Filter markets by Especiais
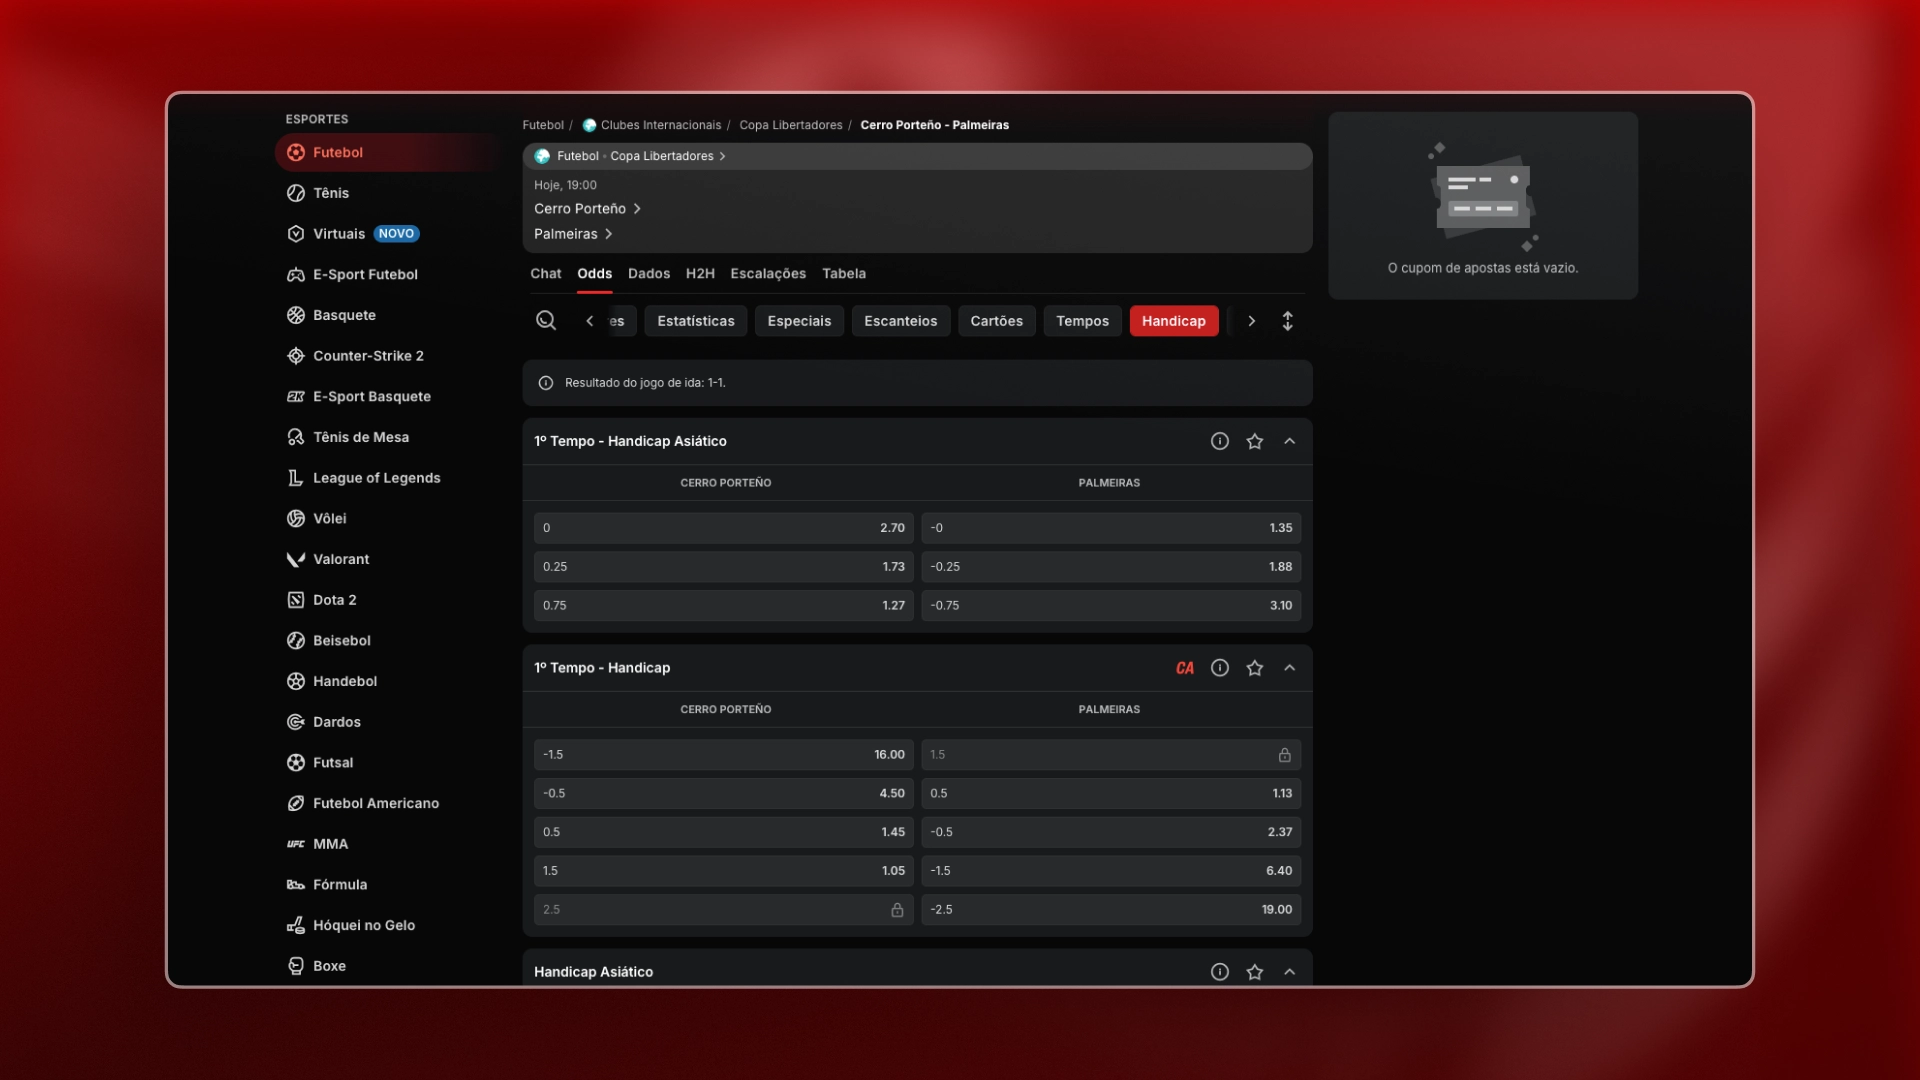 [x=799, y=321]
